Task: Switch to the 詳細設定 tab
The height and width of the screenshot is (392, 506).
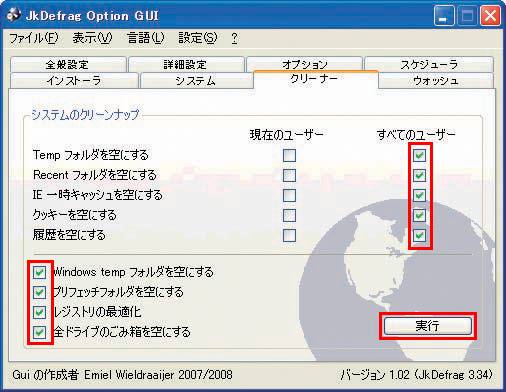Action: pyautogui.click(x=186, y=64)
